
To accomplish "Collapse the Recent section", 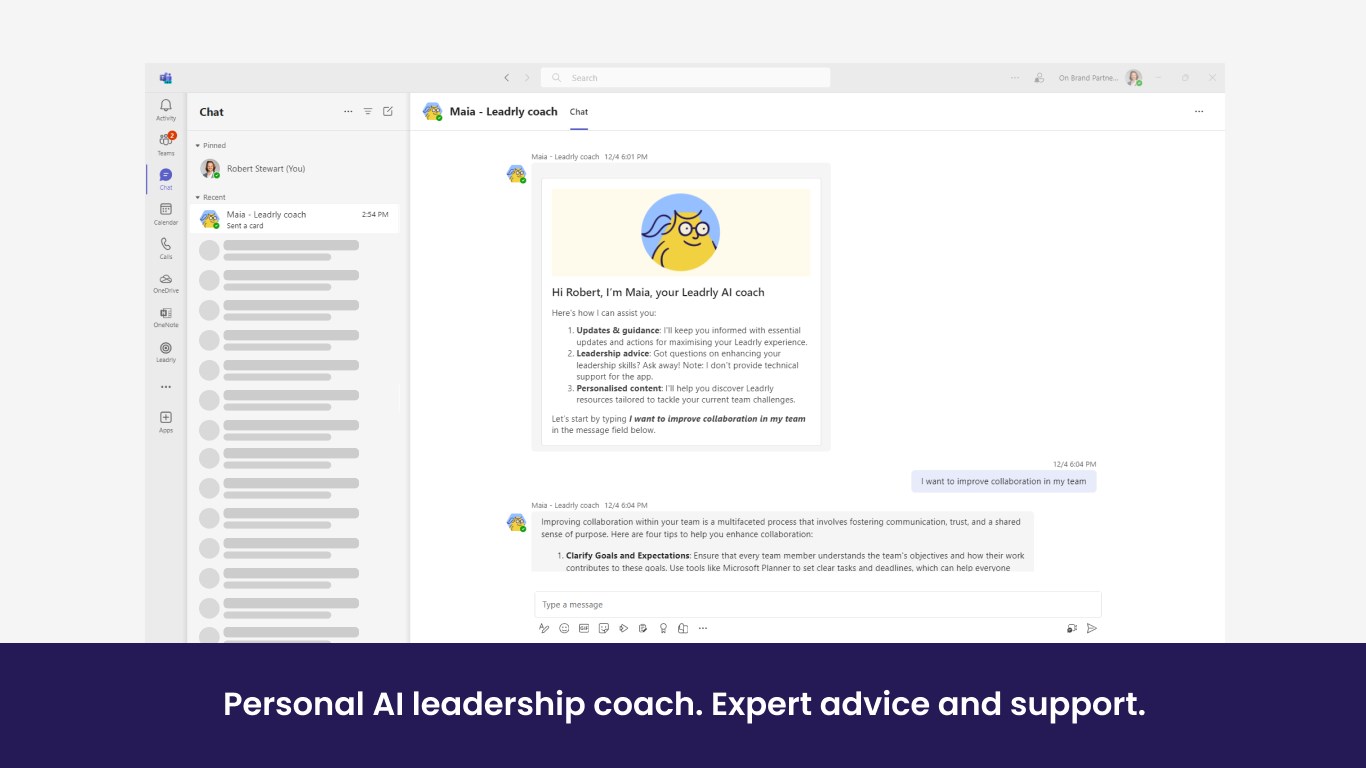I will (x=211, y=198).
